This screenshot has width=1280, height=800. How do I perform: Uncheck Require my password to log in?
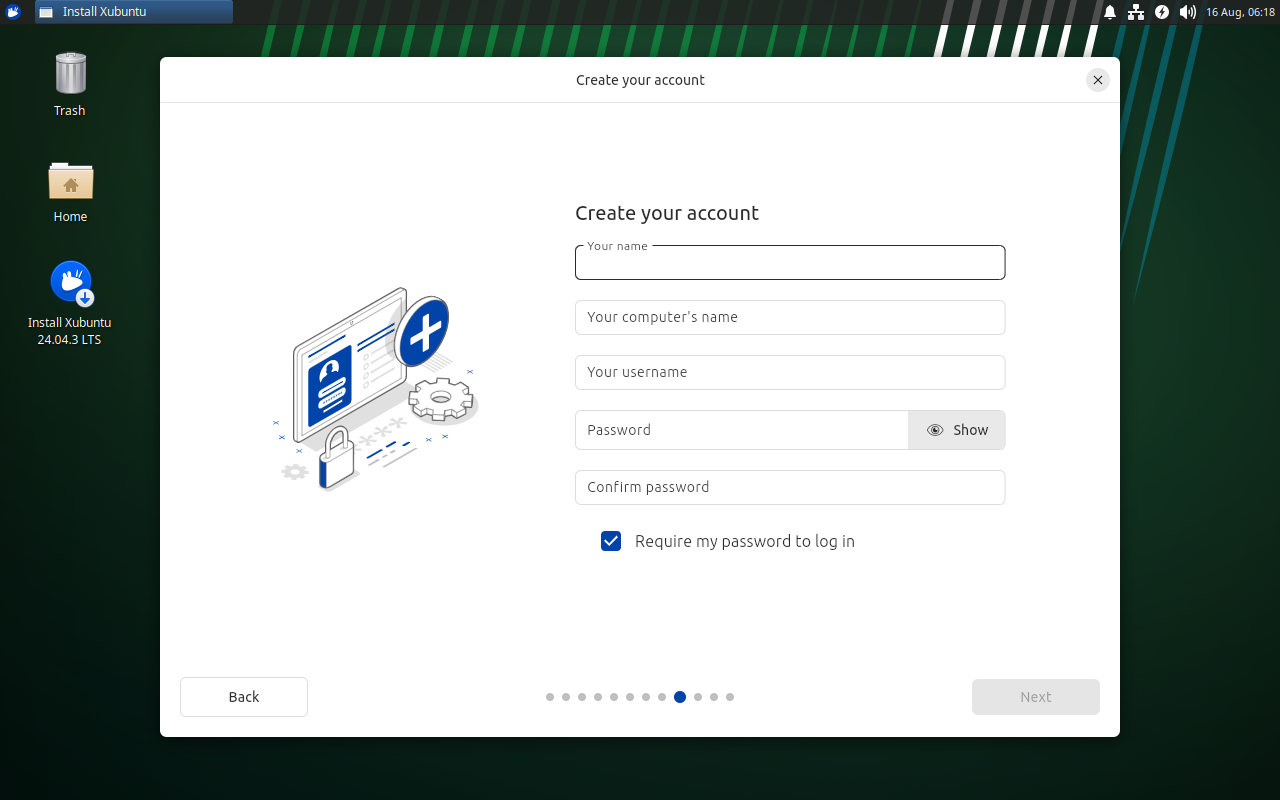pyautogui.click(x=611, y=541)
